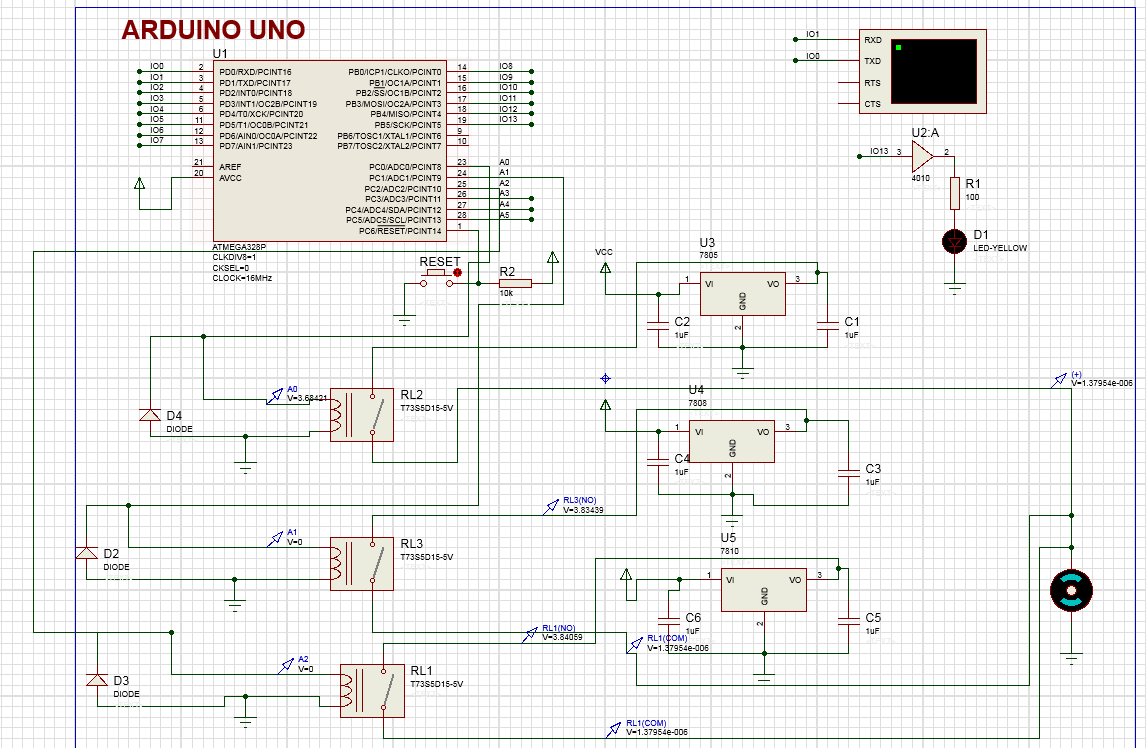Click the A1 voltage probe arrow
The height and width of the screenshot is (748, 1146).
[275, 539]
